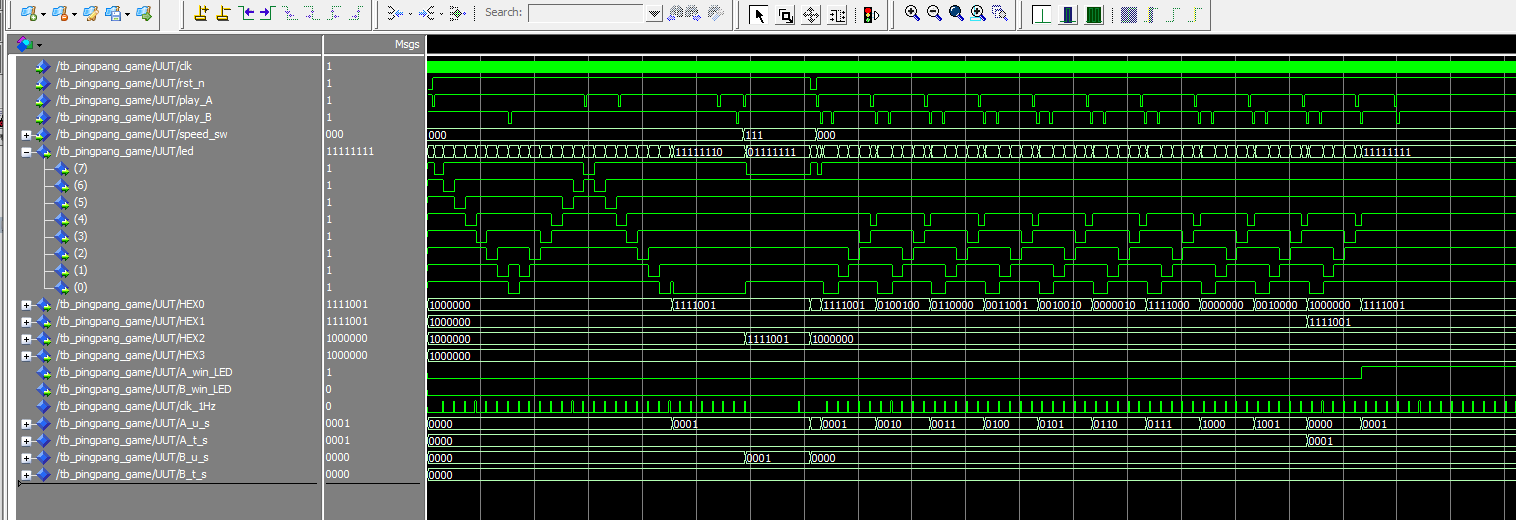Click the 111 segment in speed_sw waveform
This screenshot has height=520, width=1516.
tap(780, 135)
